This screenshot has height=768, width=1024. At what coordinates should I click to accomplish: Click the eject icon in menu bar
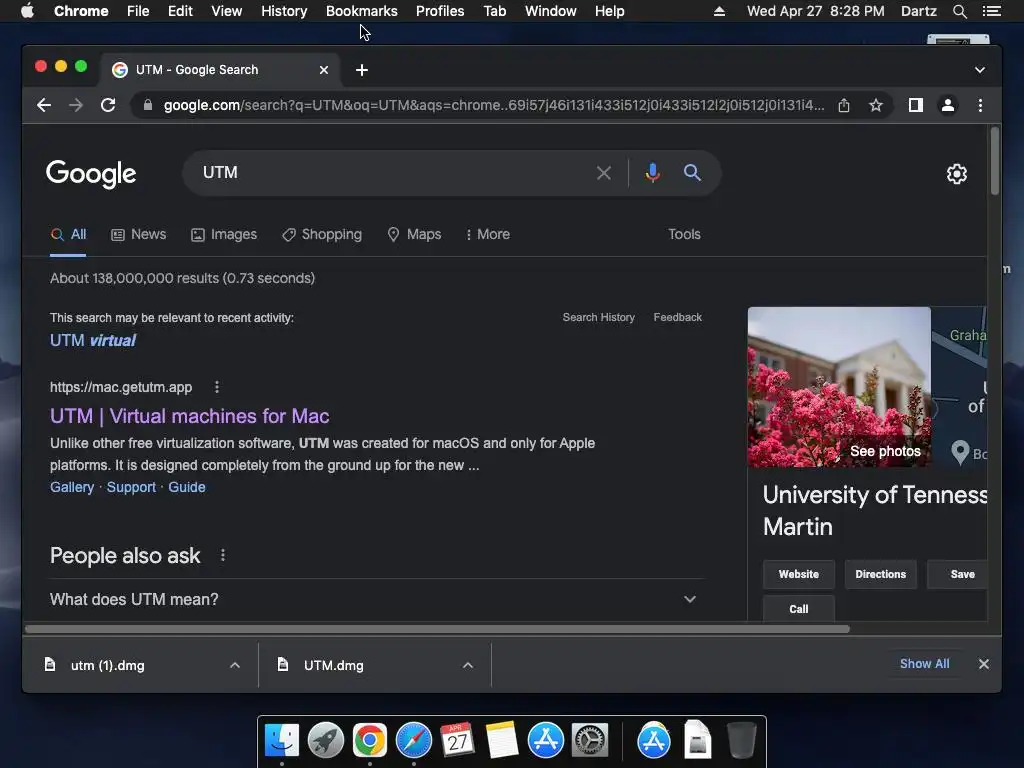tap(719, 11)
